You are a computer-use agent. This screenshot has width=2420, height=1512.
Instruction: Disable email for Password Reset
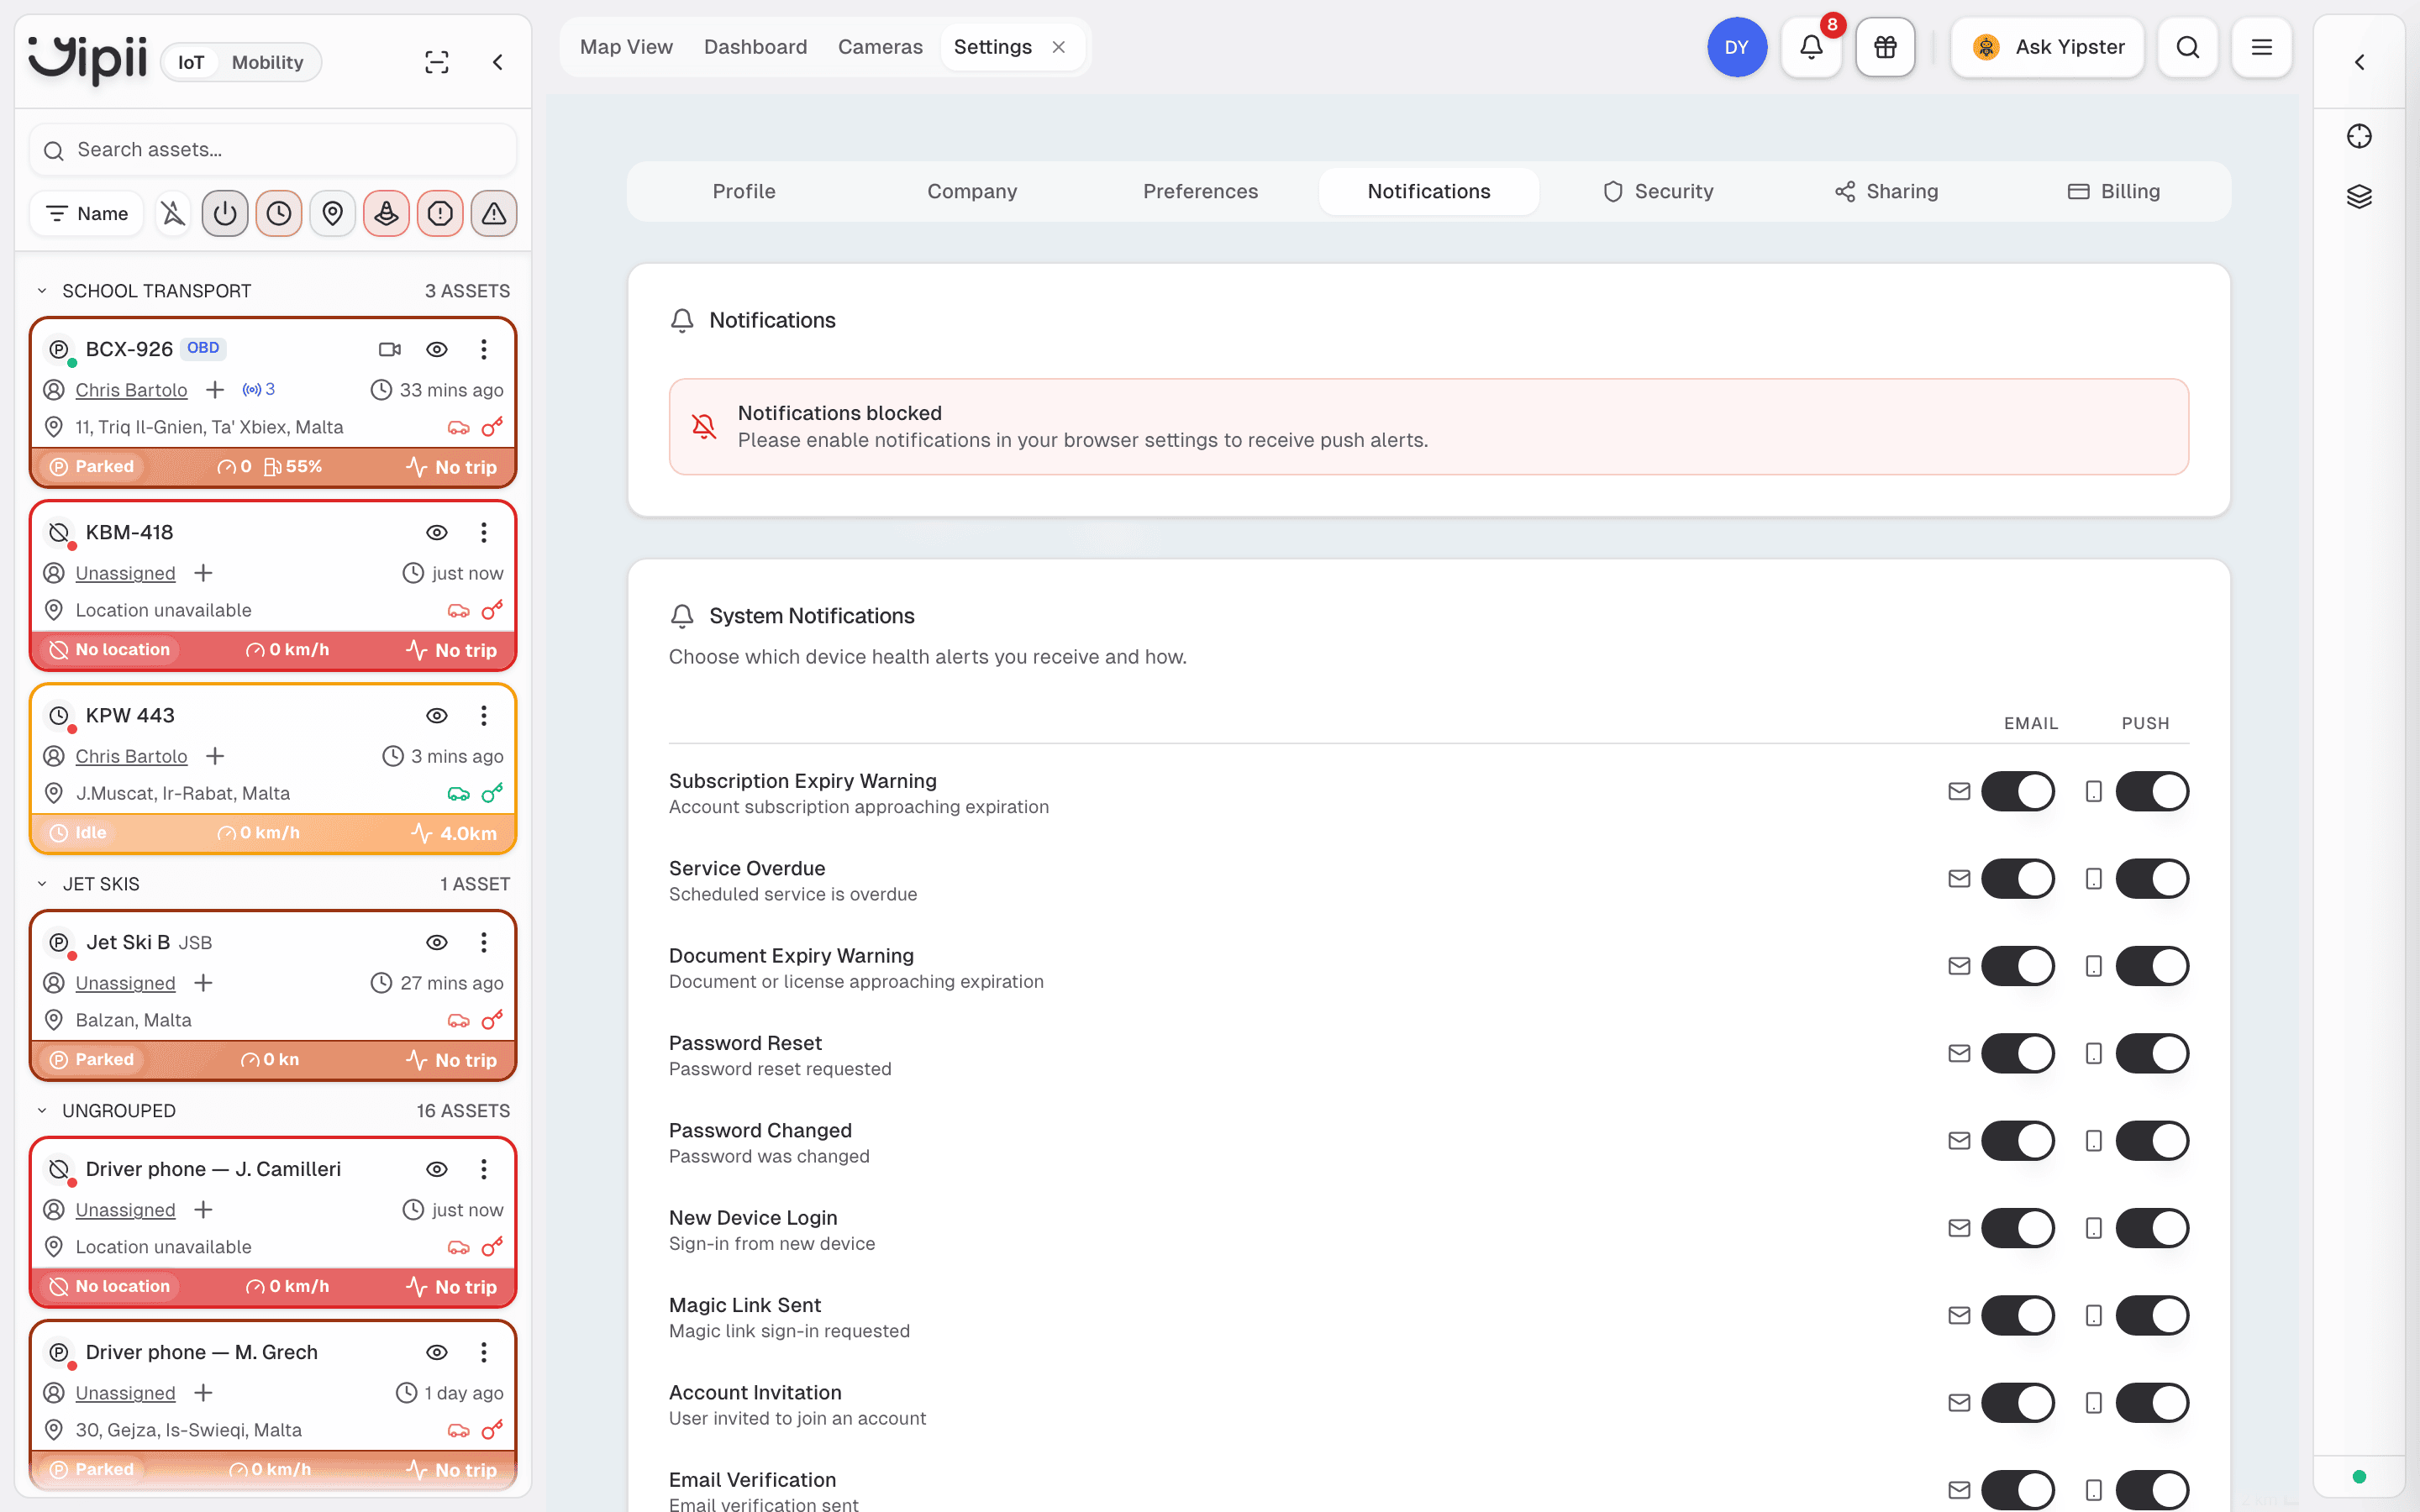click(2018, 1053)
